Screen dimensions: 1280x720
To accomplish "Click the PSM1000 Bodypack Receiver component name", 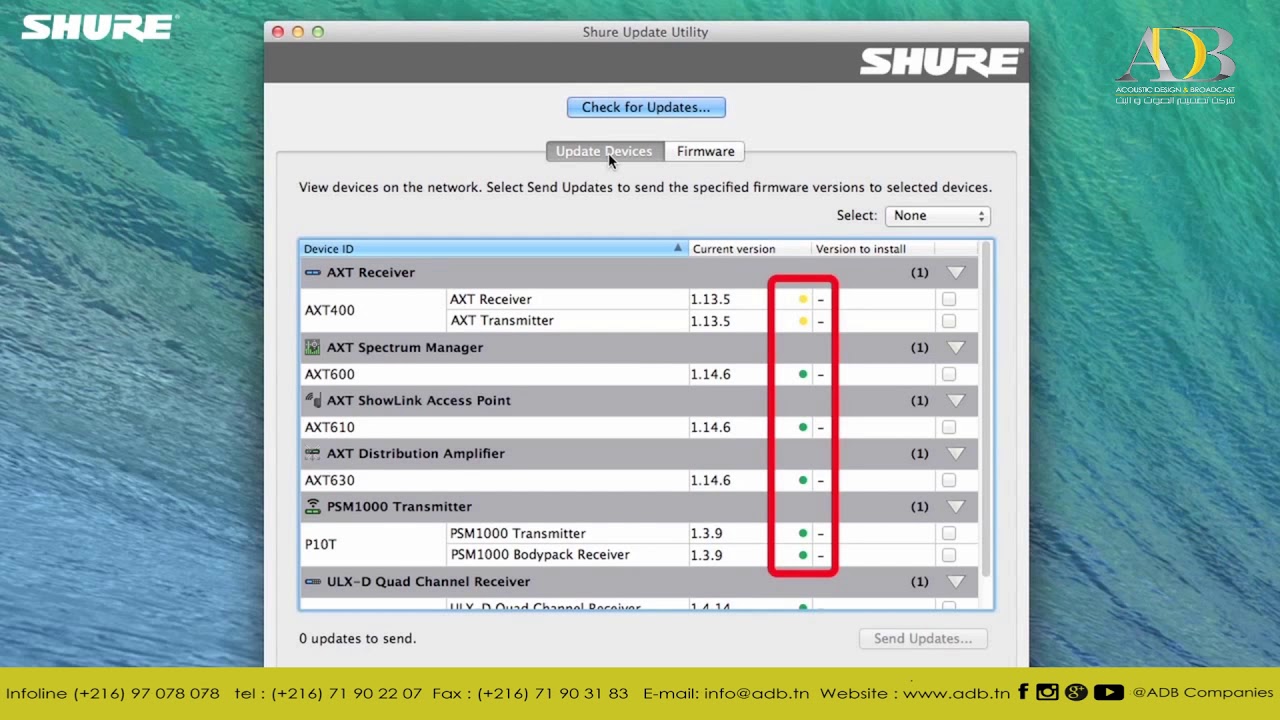I will tap(540, 555).
